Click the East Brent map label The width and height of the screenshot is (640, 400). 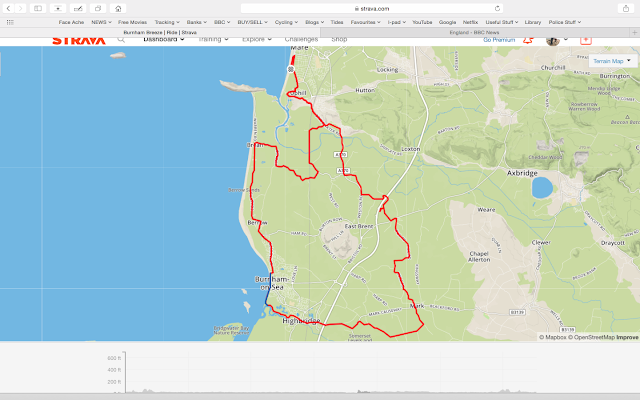[x=359, y=226]
